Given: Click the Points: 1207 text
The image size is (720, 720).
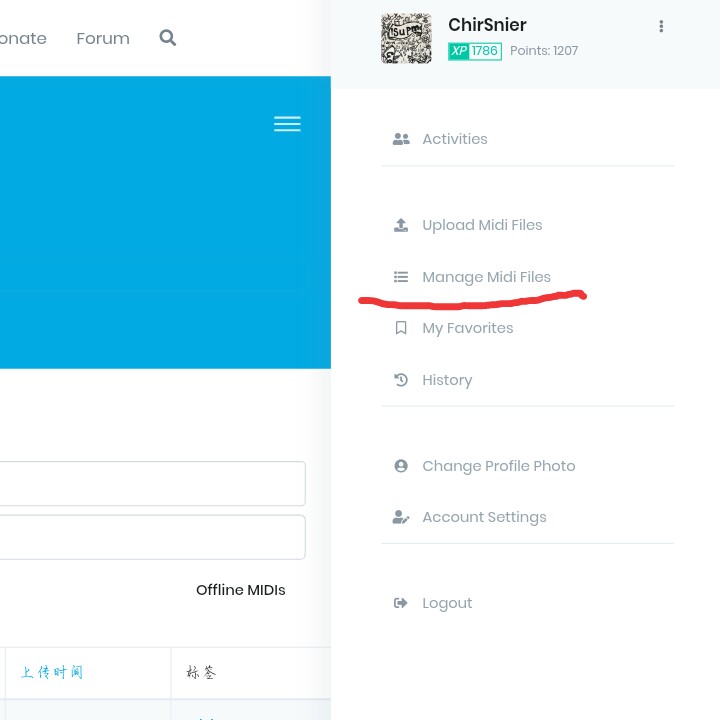Looking at the screenshot, I should [544, 51].
